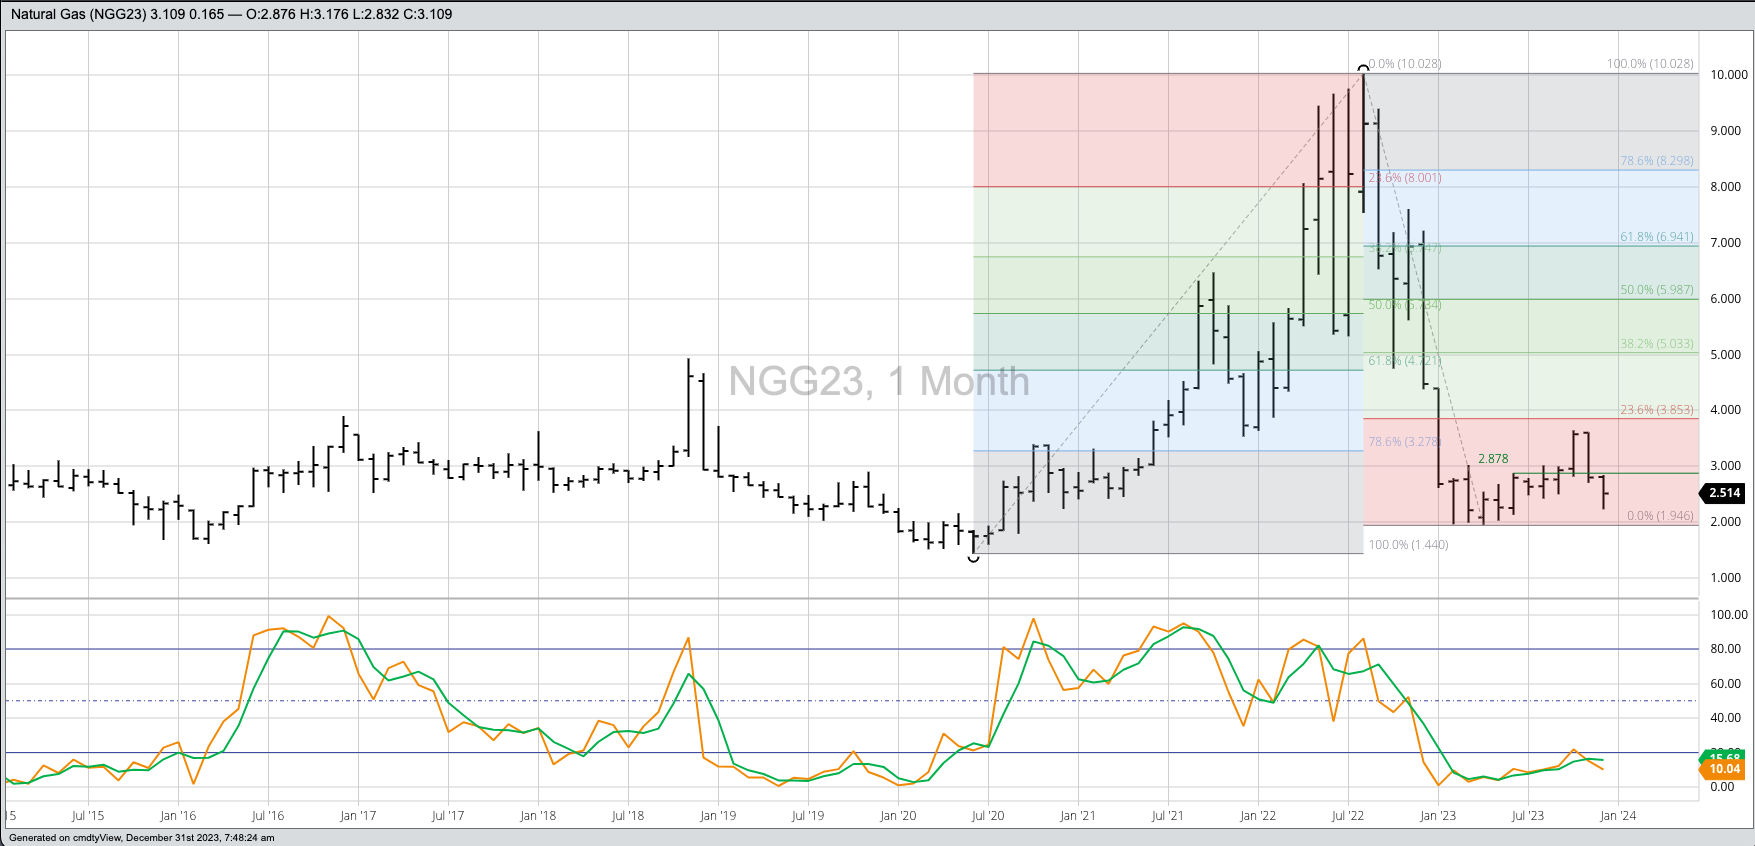The height and width of the screenshot is (846, 1755).
Task: Select Jul '20 on the time axis
Action: 987,816
